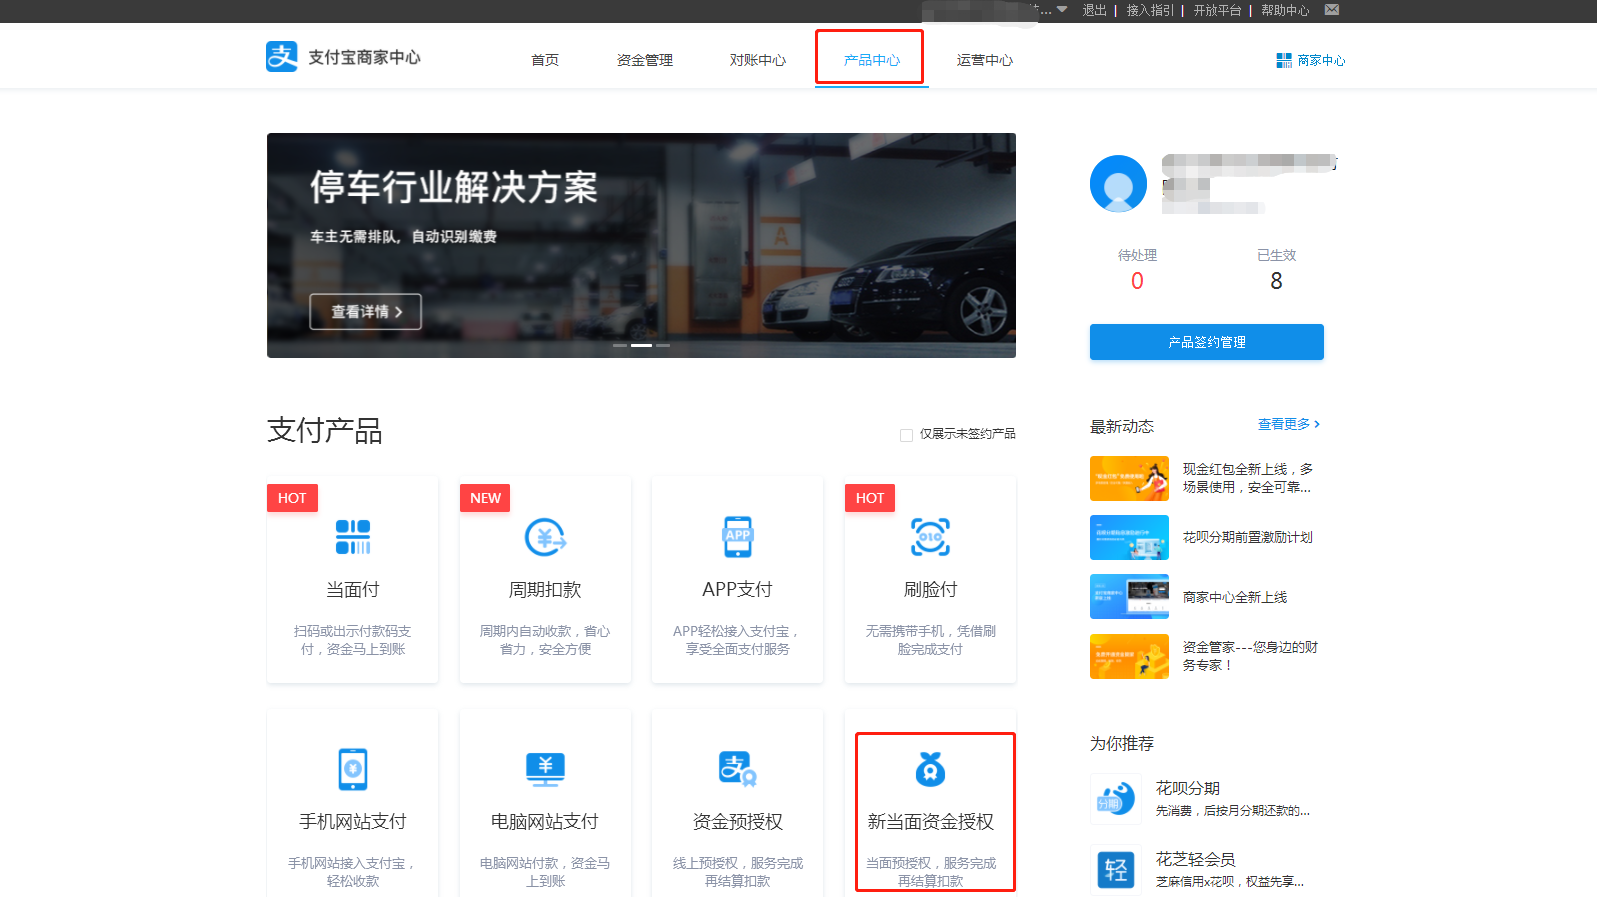Viewport: 1597px width, 897px height.
Task: Click the 刷脸付 face scan icon
Action: pos(930,537)
